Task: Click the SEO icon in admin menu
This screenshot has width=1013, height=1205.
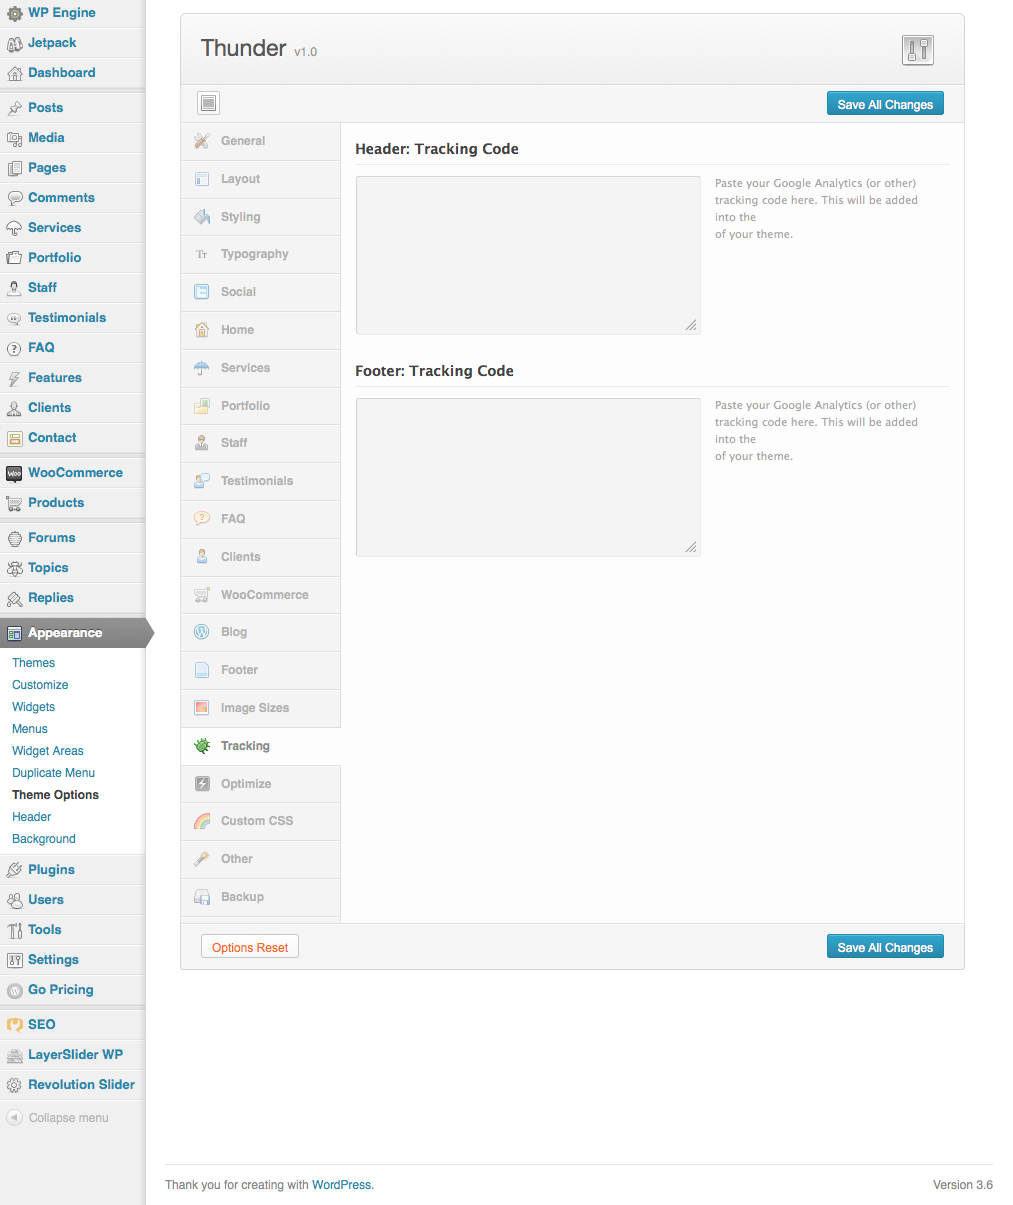Action: click(14, 1025)
